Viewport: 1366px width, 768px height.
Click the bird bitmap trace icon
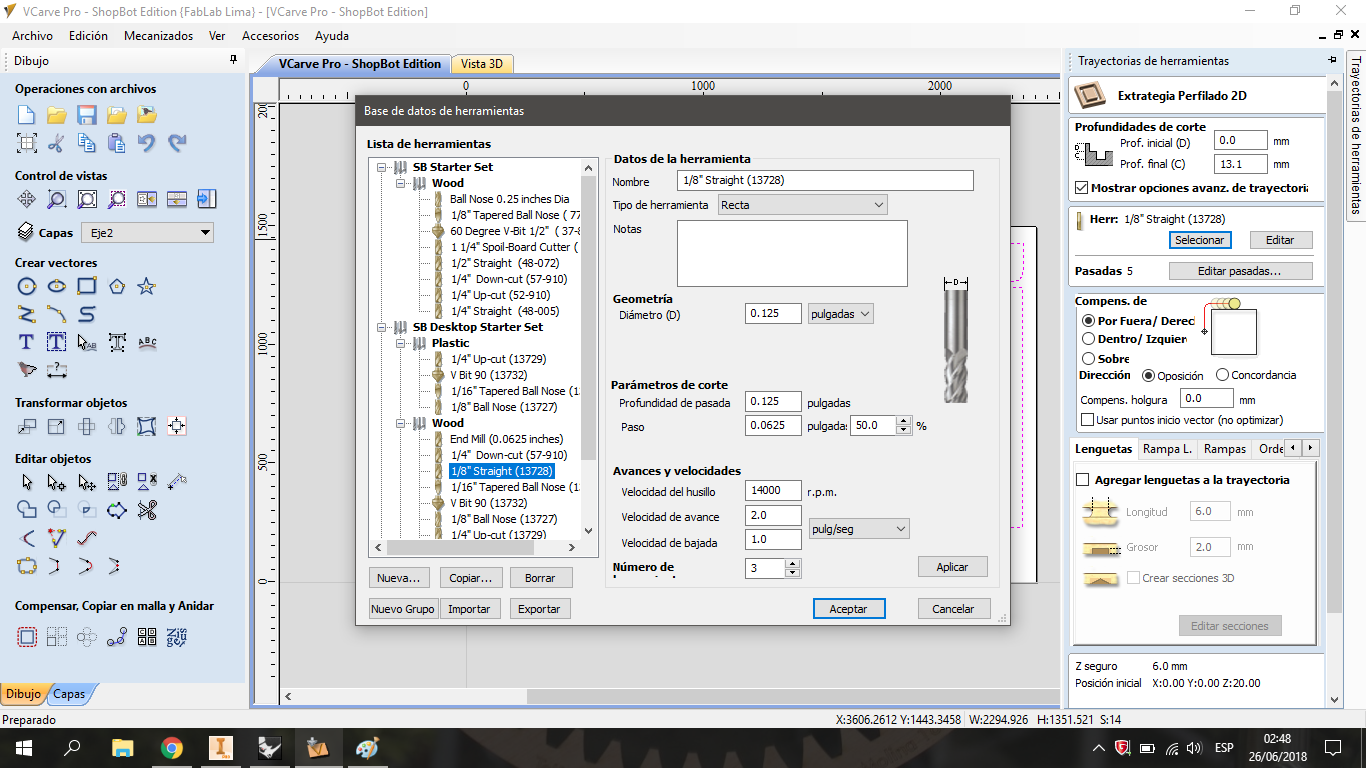point(27,370)
